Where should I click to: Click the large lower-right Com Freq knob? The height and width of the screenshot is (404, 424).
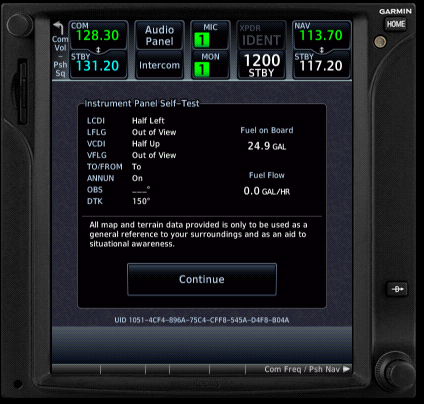(x=397, y=371)
